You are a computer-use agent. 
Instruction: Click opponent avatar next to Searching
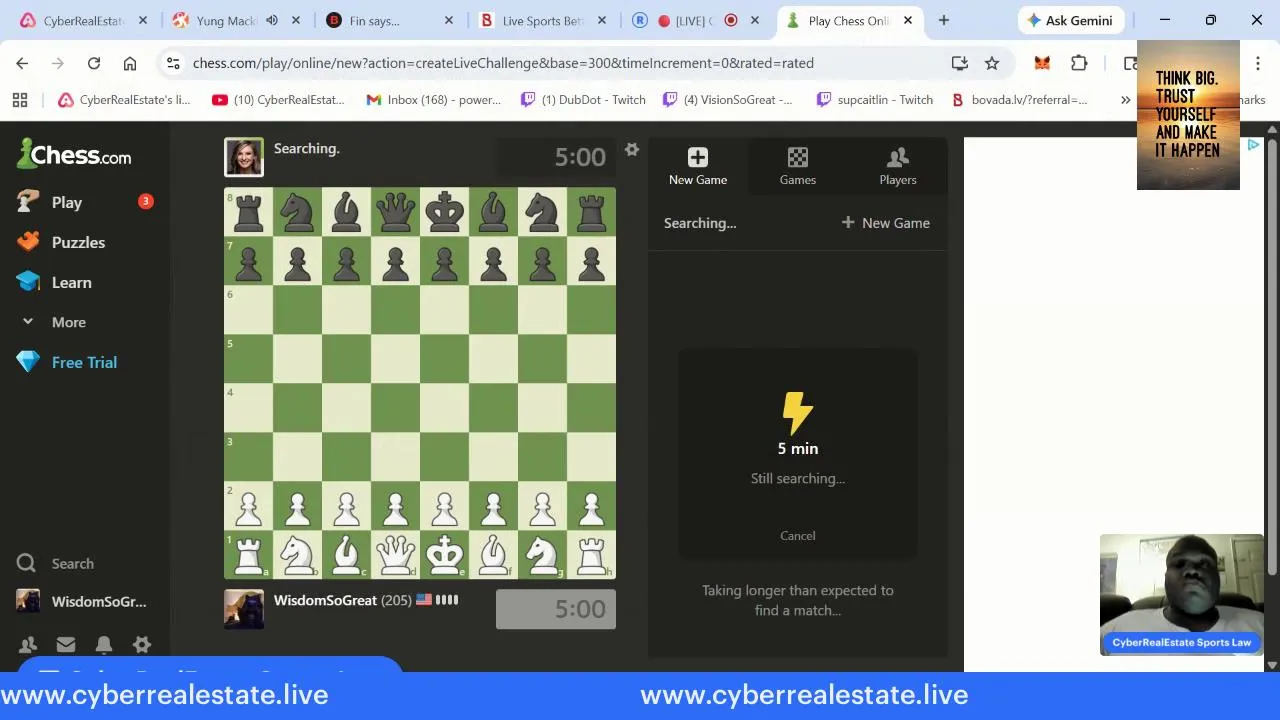point(244,157)
